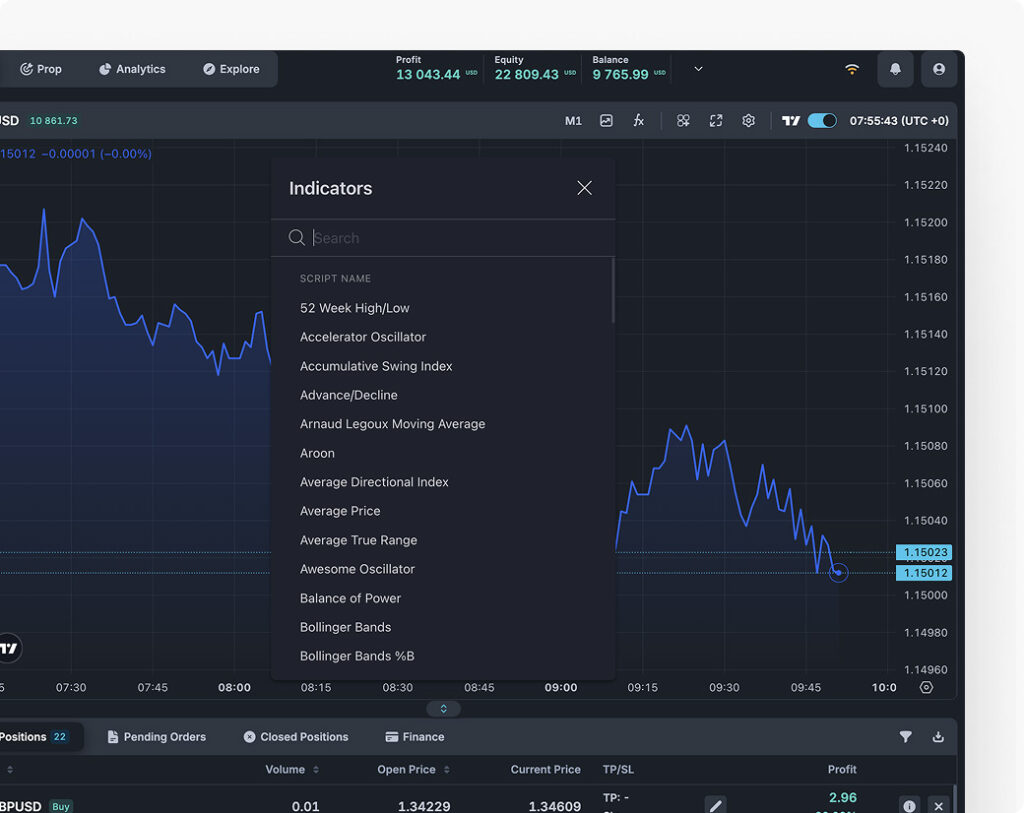The width and height of the screenshot is (1024, 813).
Task: Download positions using the export icon
Action: tap(938, 737)
